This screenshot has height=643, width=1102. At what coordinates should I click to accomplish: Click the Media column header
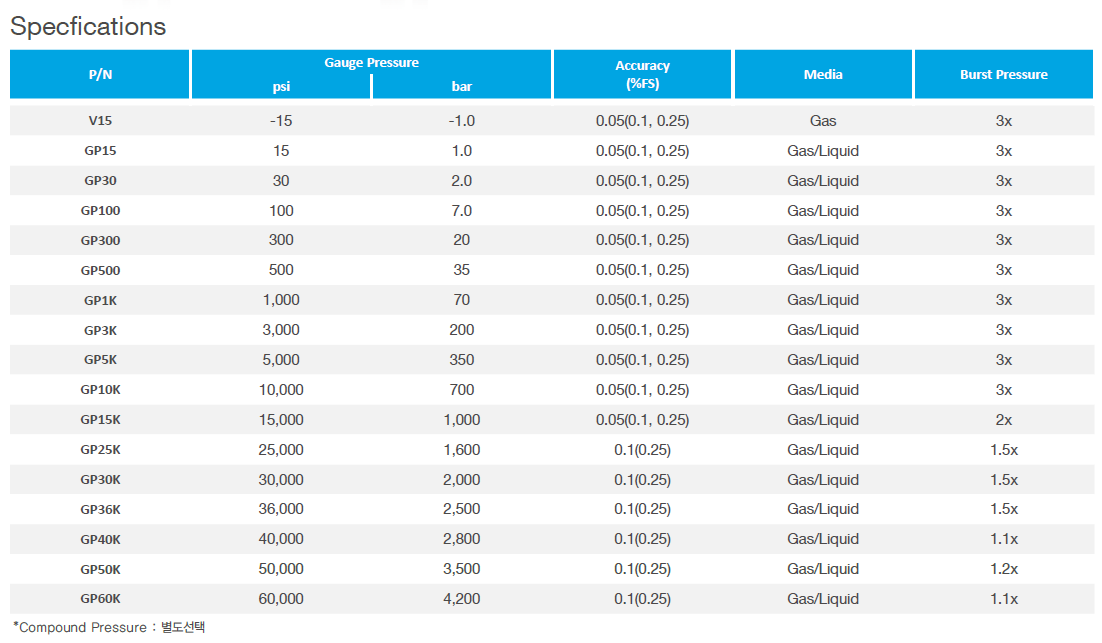tap(823, 74)
